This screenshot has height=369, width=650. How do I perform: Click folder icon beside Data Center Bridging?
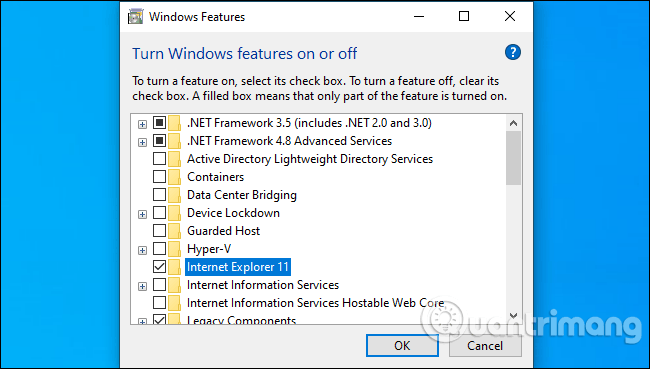(x=175, y=195)
